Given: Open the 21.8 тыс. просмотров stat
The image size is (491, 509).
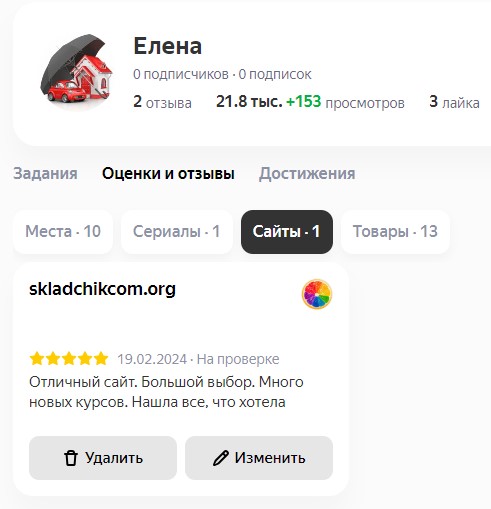Looking at the screenshot, I should (310, 102).
